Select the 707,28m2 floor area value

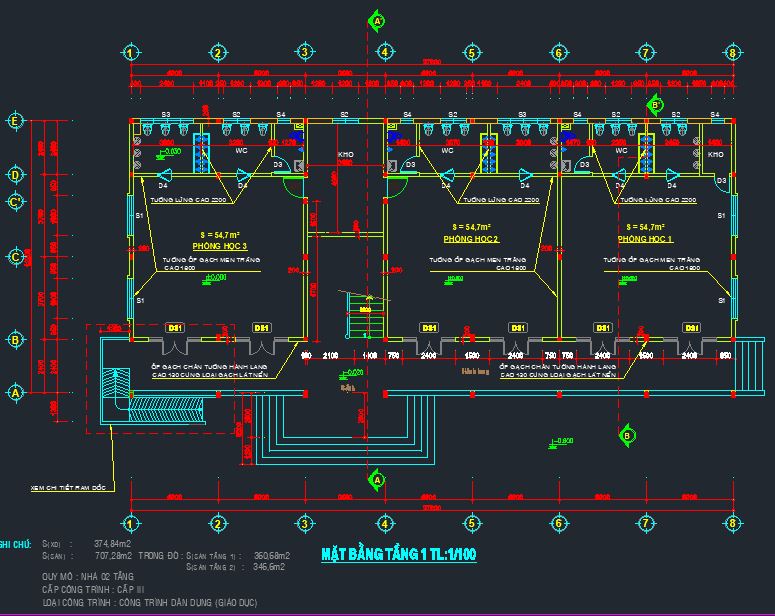pyautogui.click(x=114, y=555)
